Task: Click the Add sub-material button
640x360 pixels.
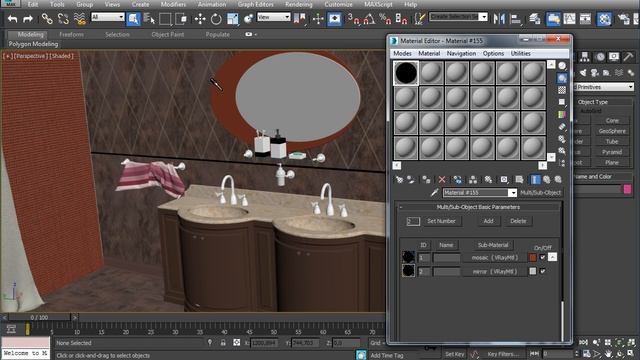Action: [488, 221]
